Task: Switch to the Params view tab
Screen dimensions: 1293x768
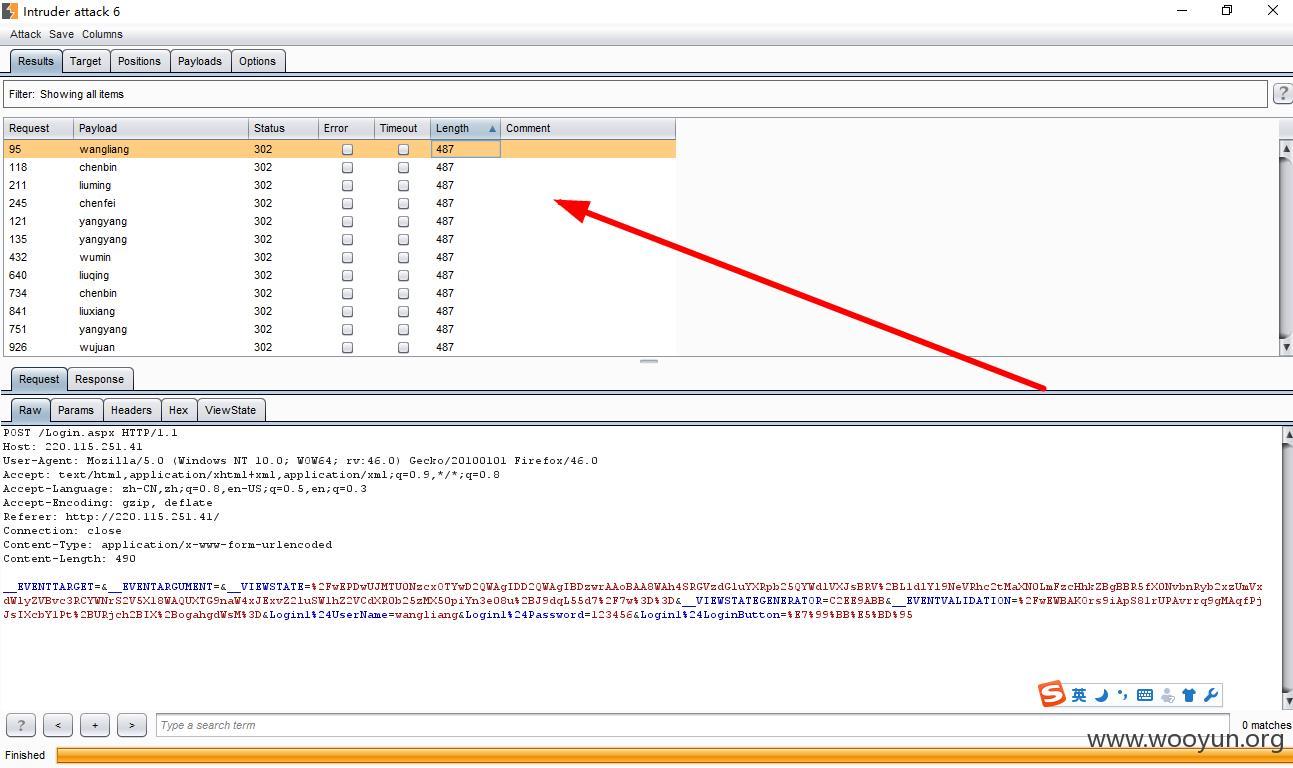Action: (75, 410)
